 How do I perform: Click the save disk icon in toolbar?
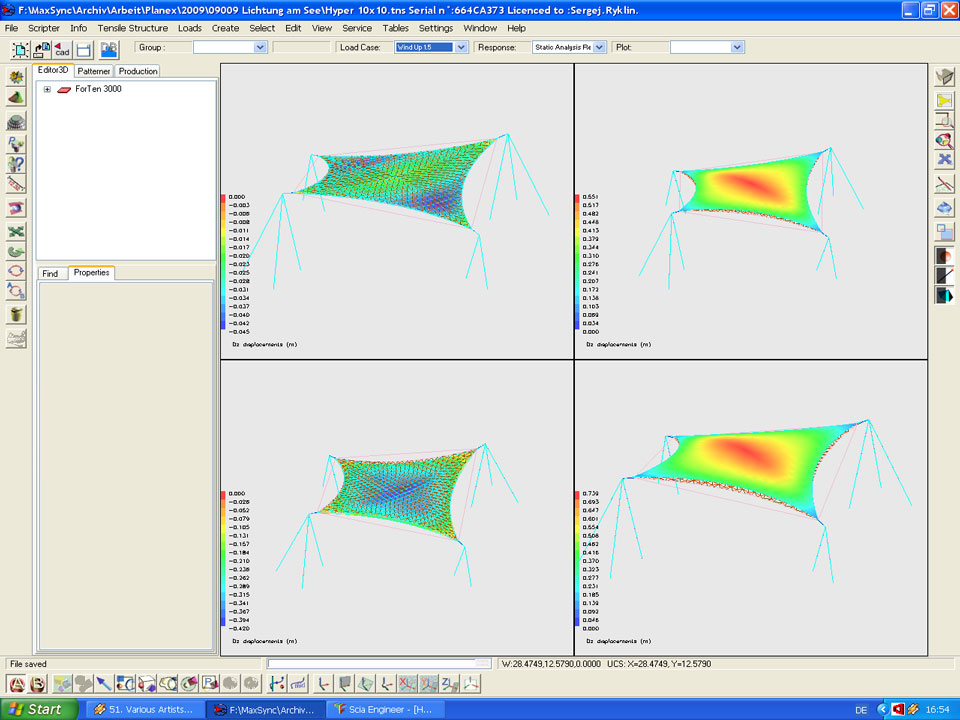coord(84,48)
